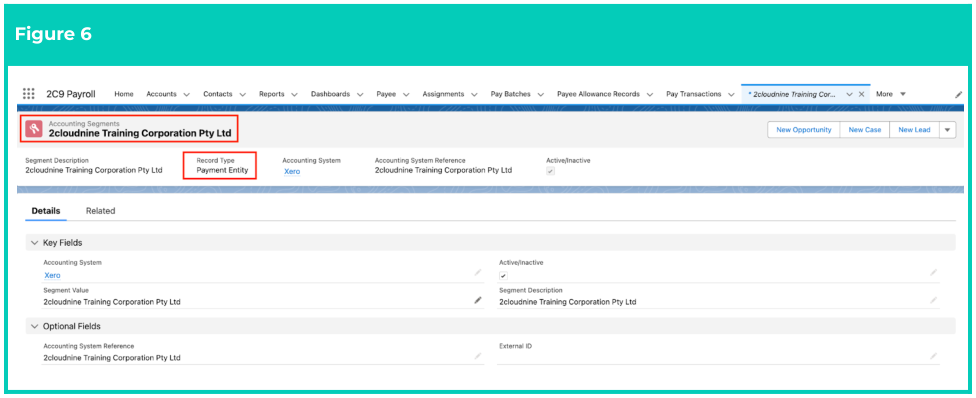Open the App Launcher grid icon

(x=29, y=94)
